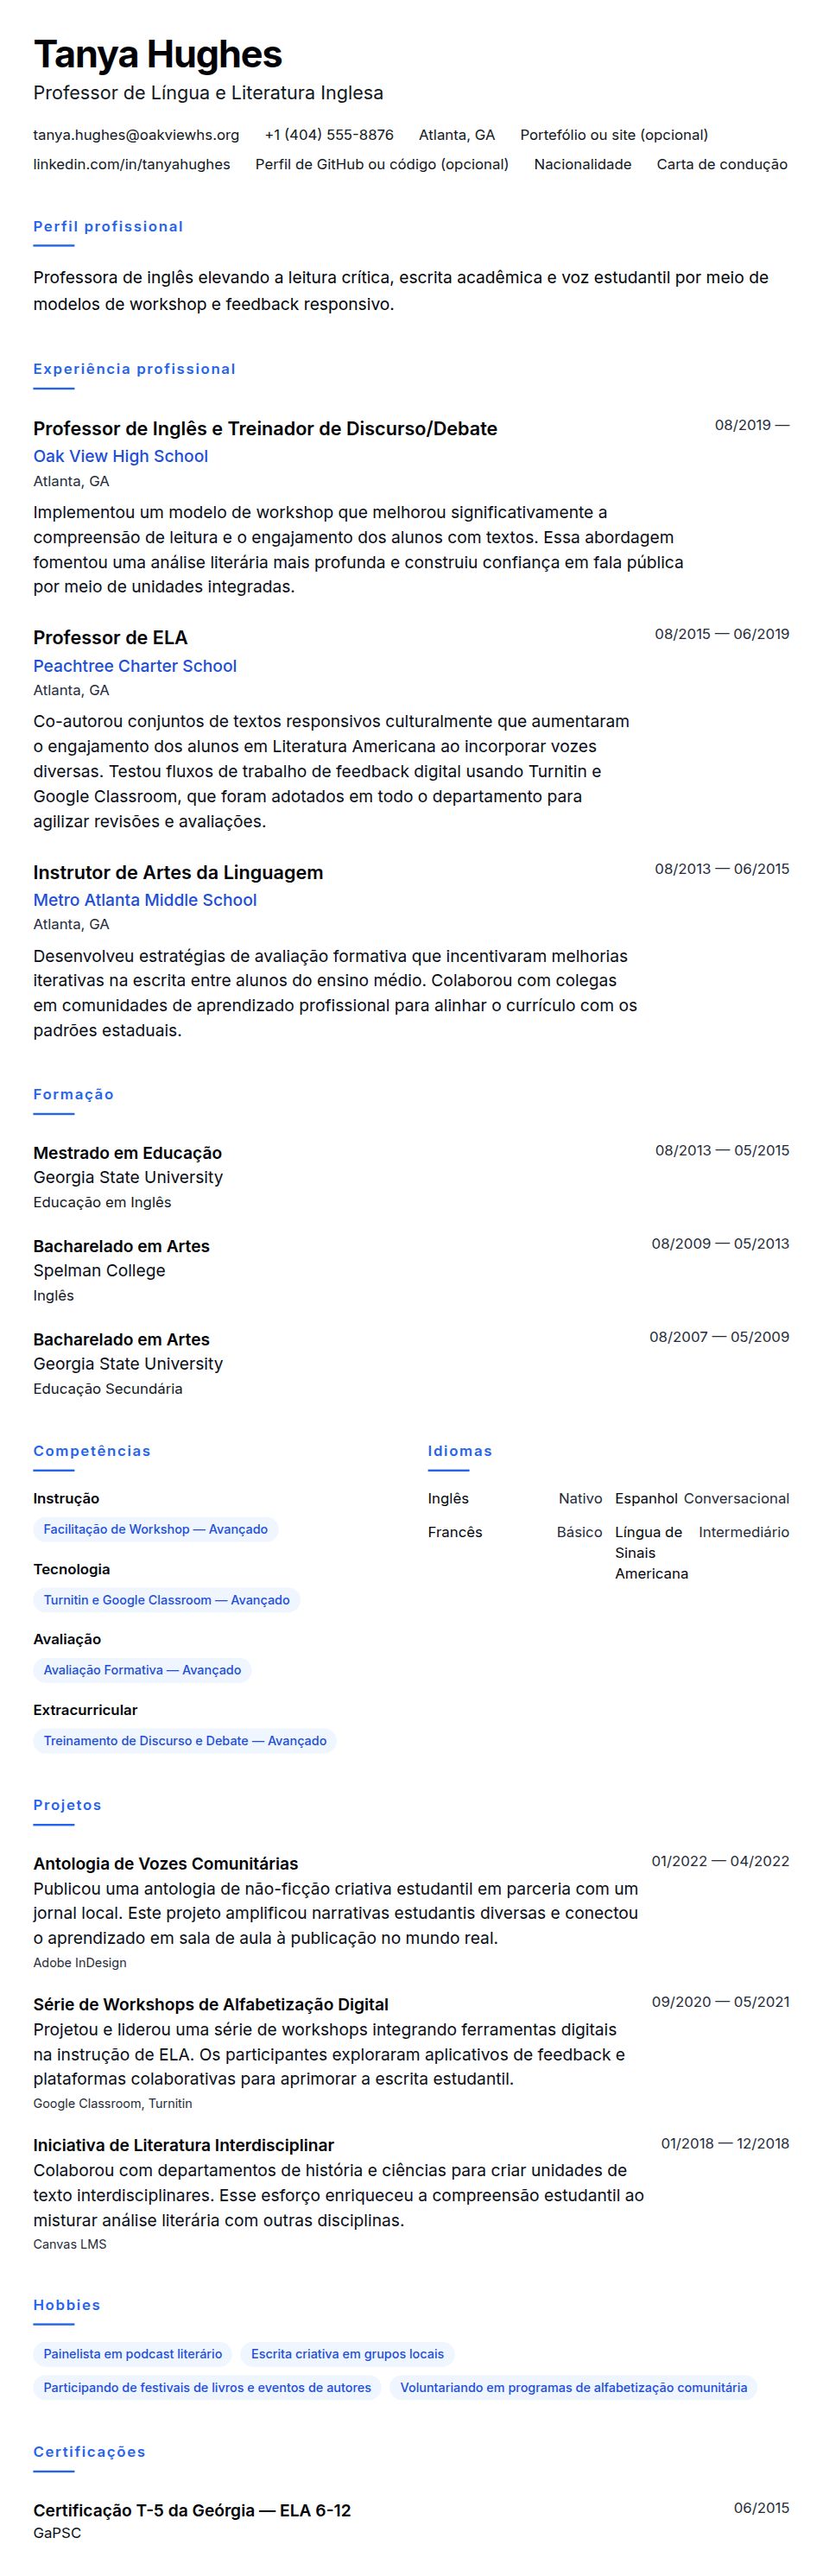Click the Voluntariando em programas de alfabetização tag
Viewport: 823px width, 2576px height.
574,2387
